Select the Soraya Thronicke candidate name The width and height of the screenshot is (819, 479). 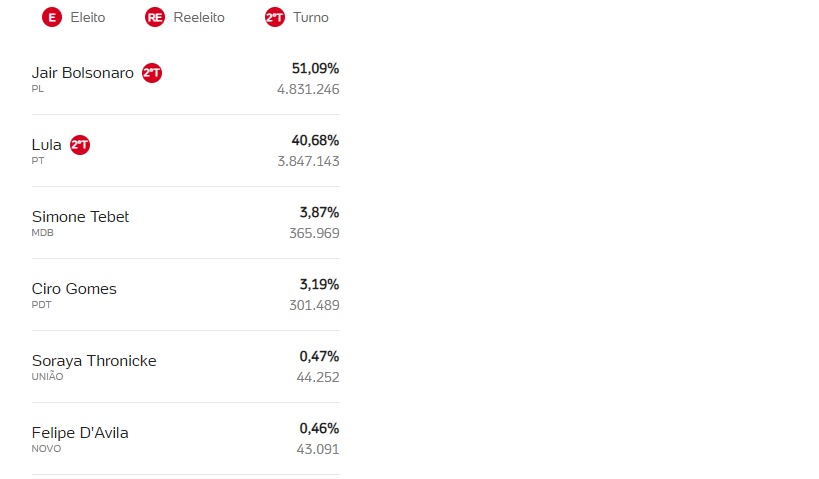click(x=94, y=361)
